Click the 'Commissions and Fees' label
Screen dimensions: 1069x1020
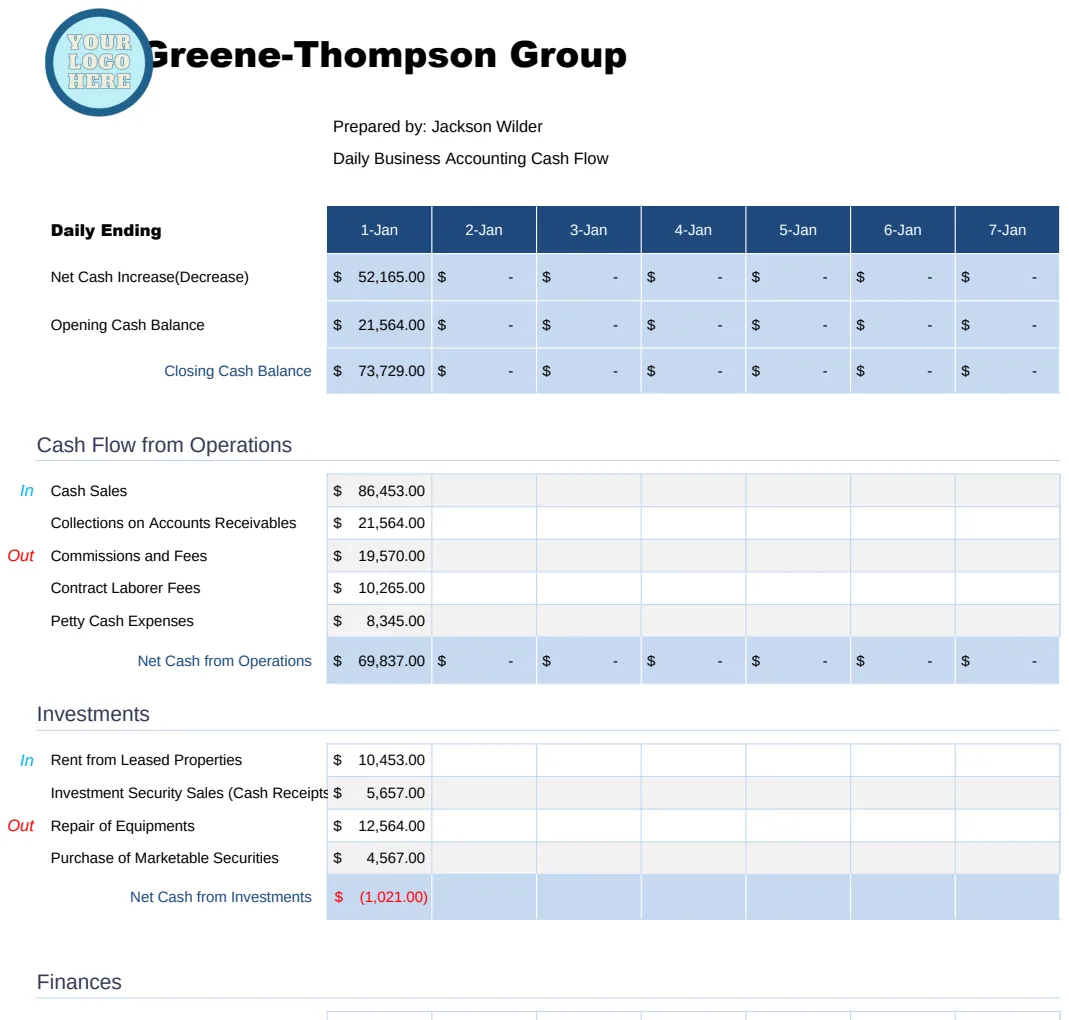[129, 556]
